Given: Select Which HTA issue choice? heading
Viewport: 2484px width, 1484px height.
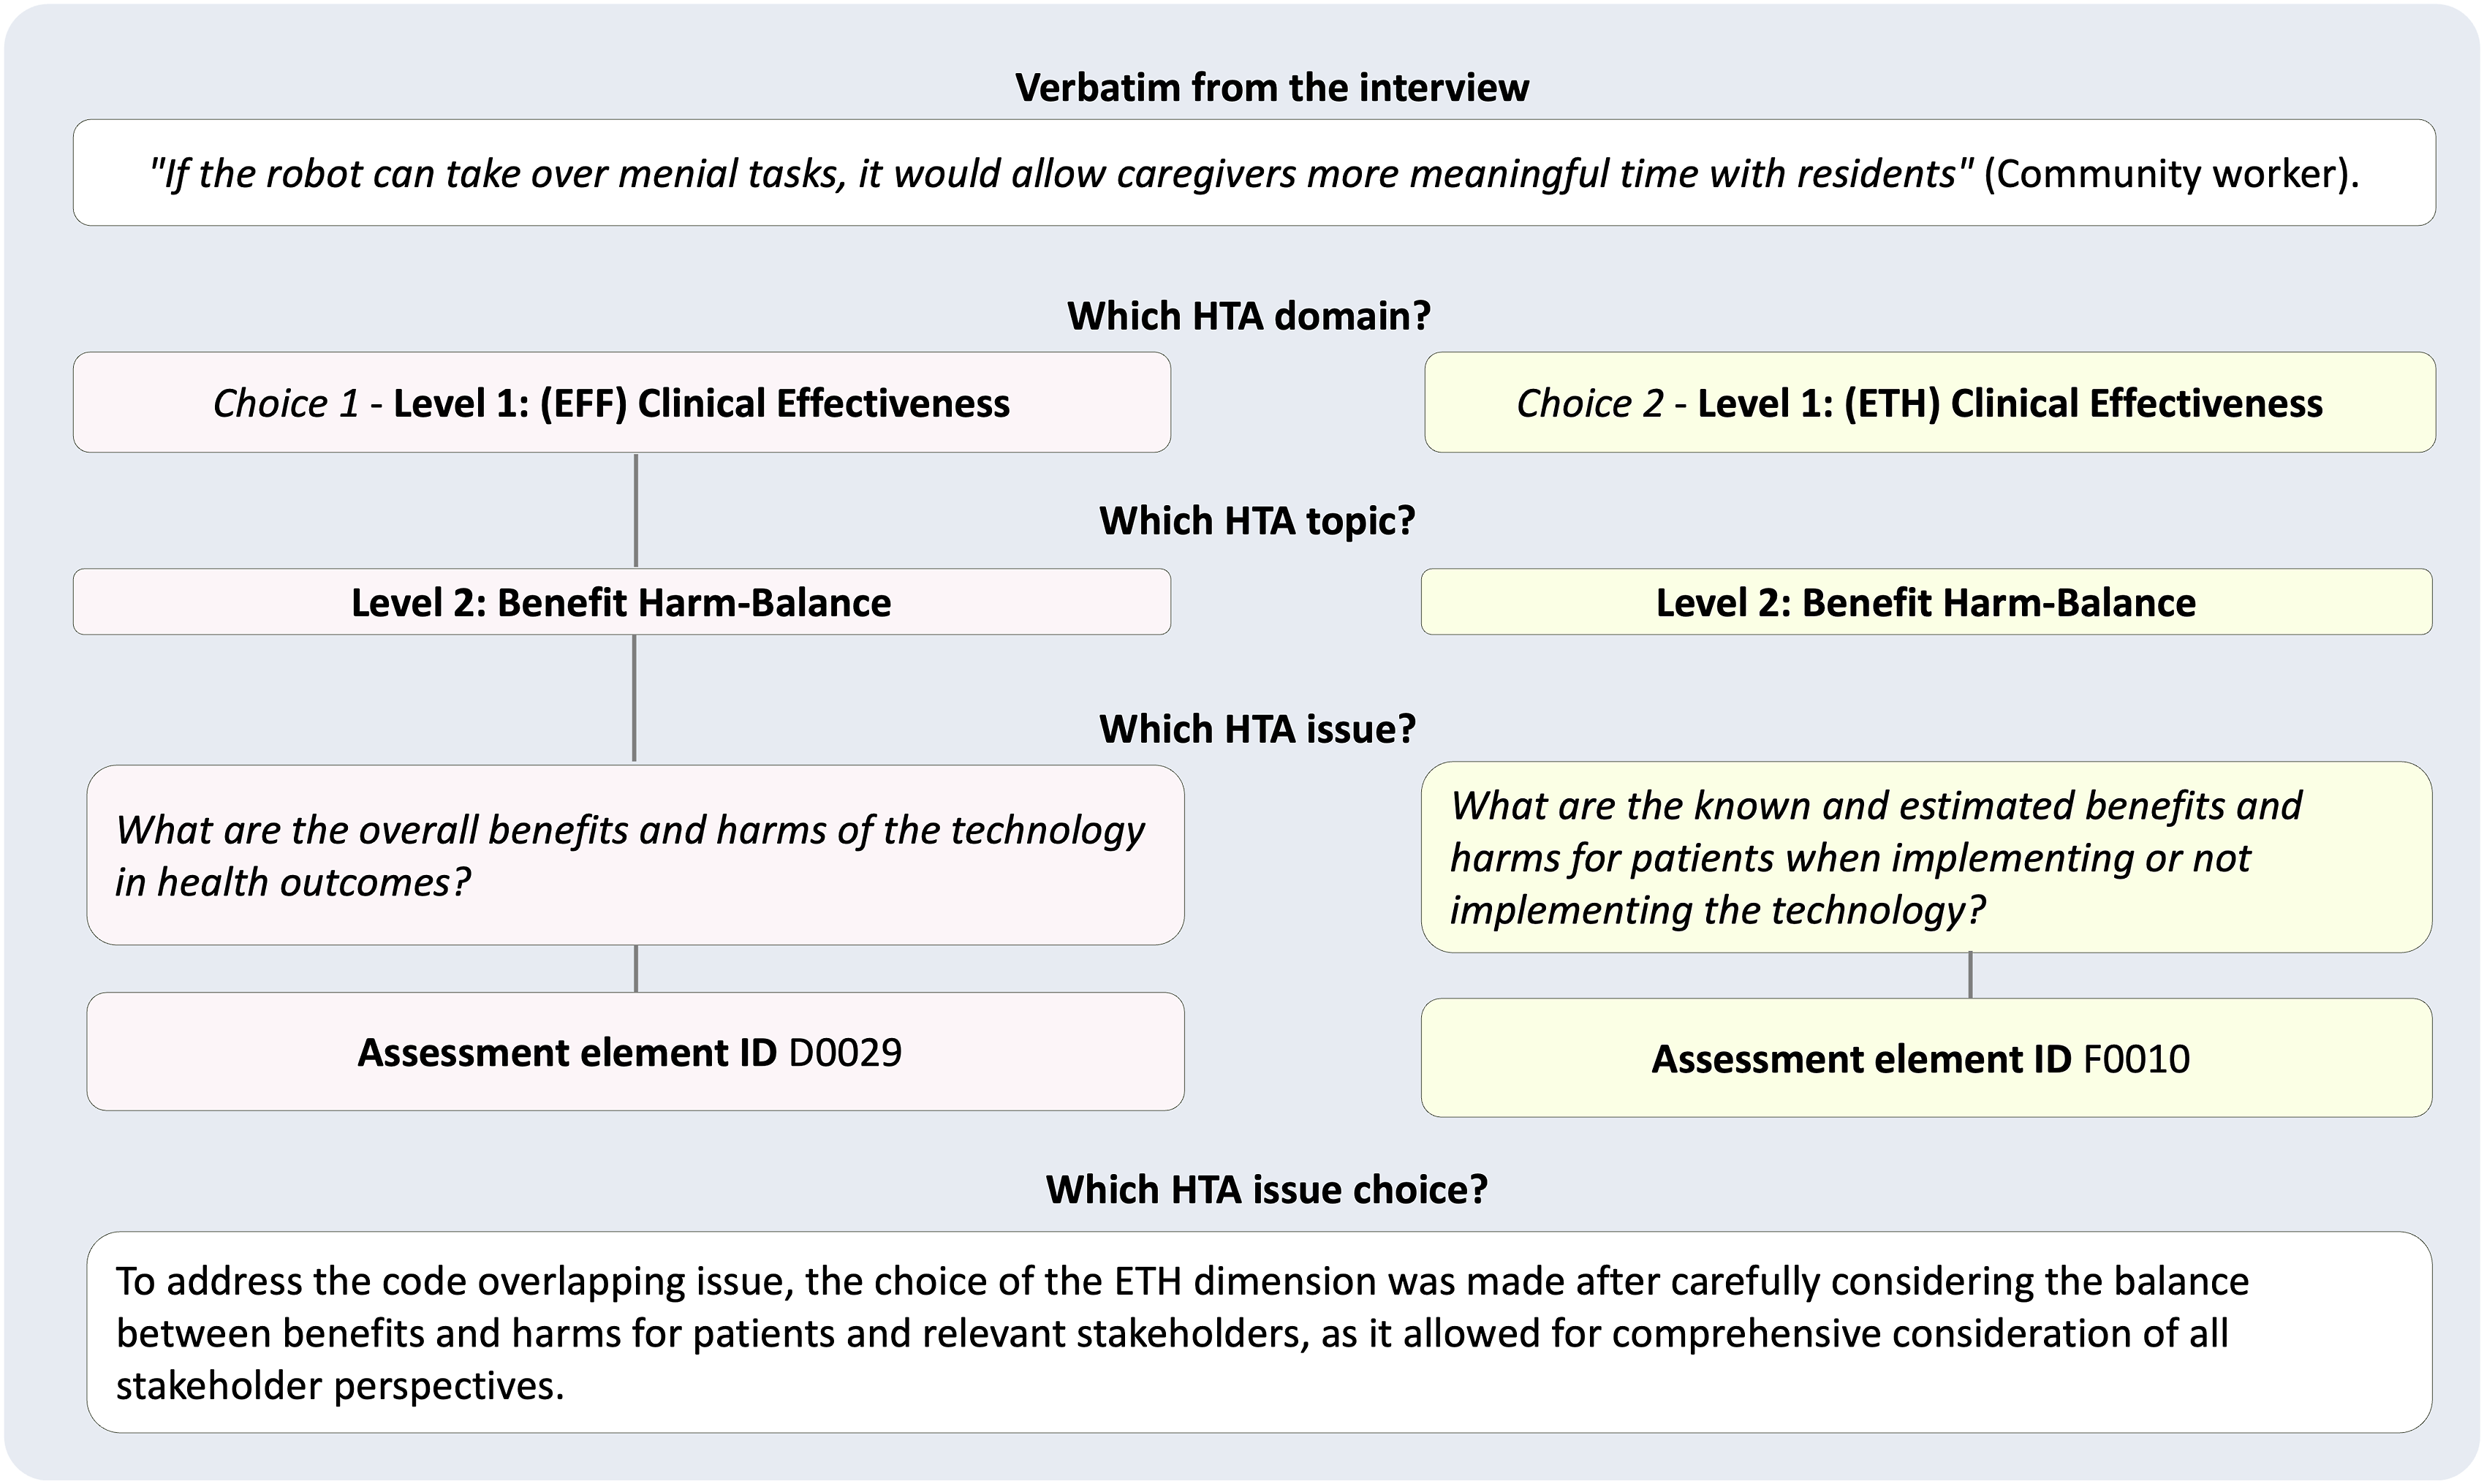Looking at the screenshot, I should coord(1267,1189).
